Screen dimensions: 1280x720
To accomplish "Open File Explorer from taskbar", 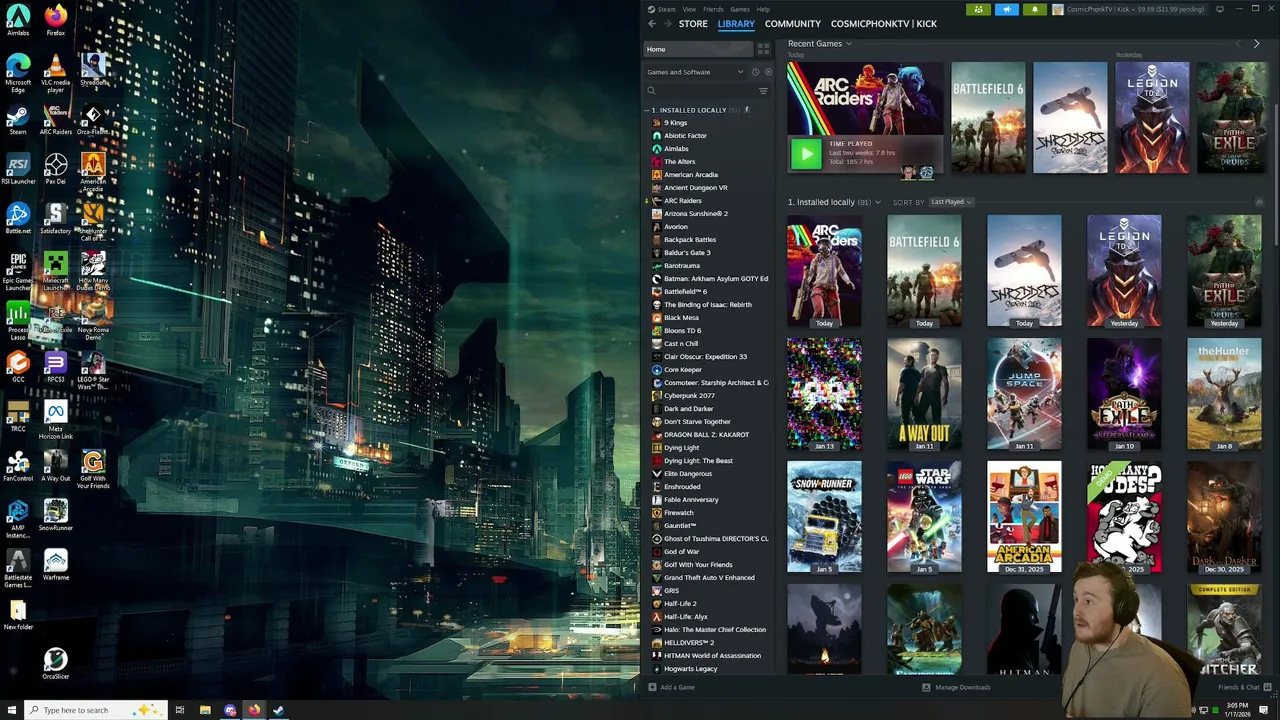I will pyautogui.click(x=205, y=710).
